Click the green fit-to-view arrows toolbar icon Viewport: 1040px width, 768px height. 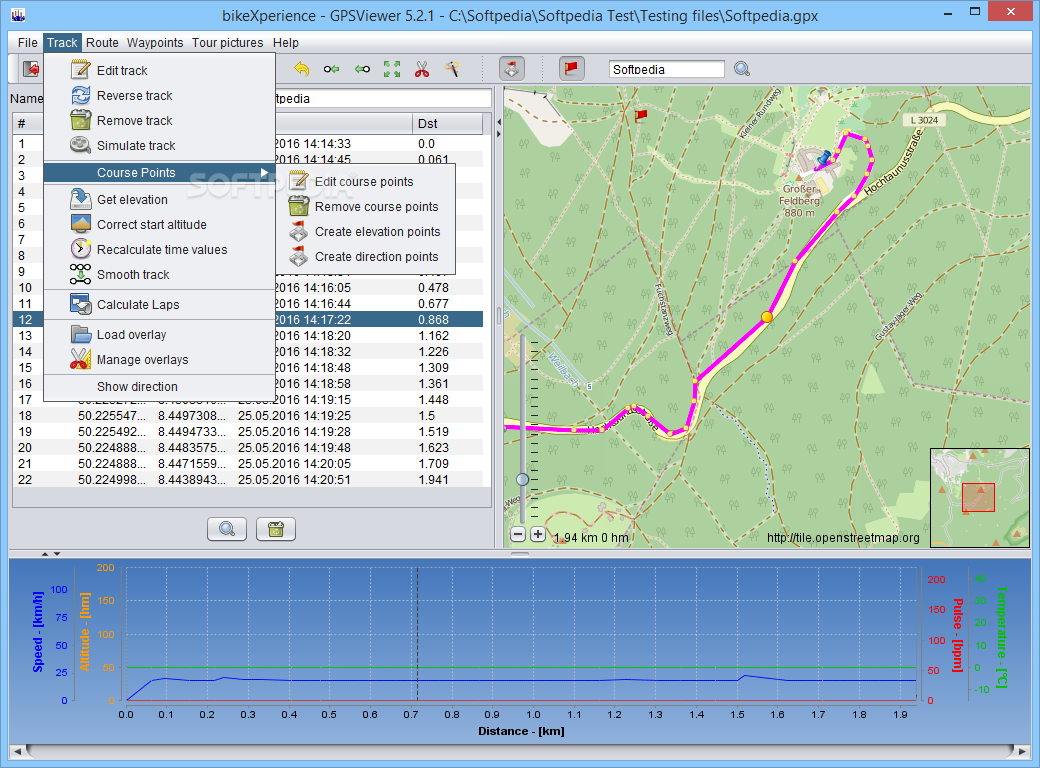tap(391, 69)
